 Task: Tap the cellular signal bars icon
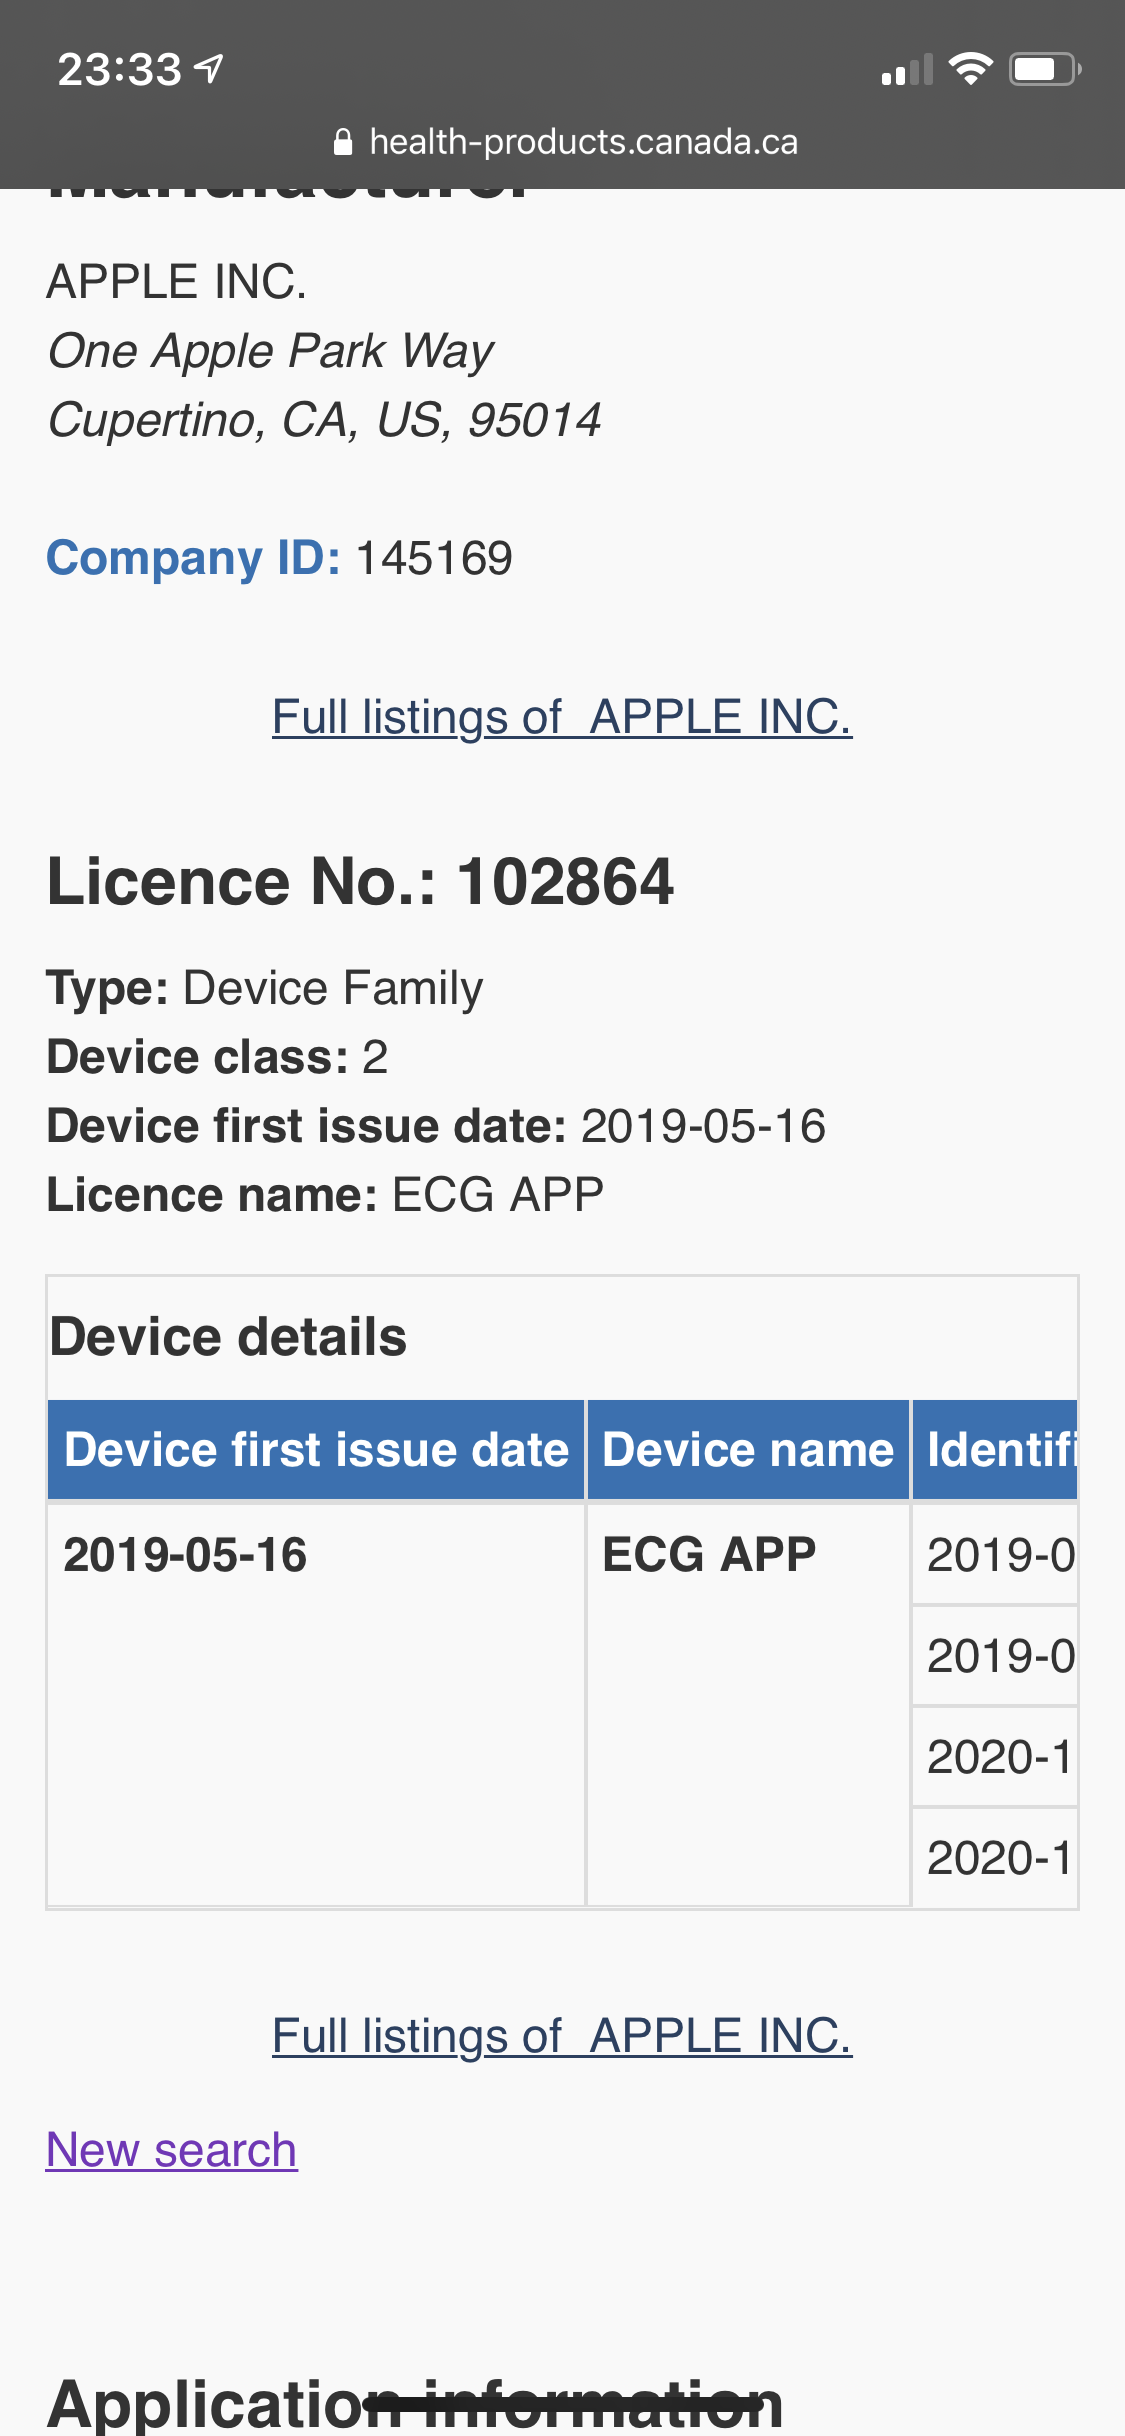point(906,70)
